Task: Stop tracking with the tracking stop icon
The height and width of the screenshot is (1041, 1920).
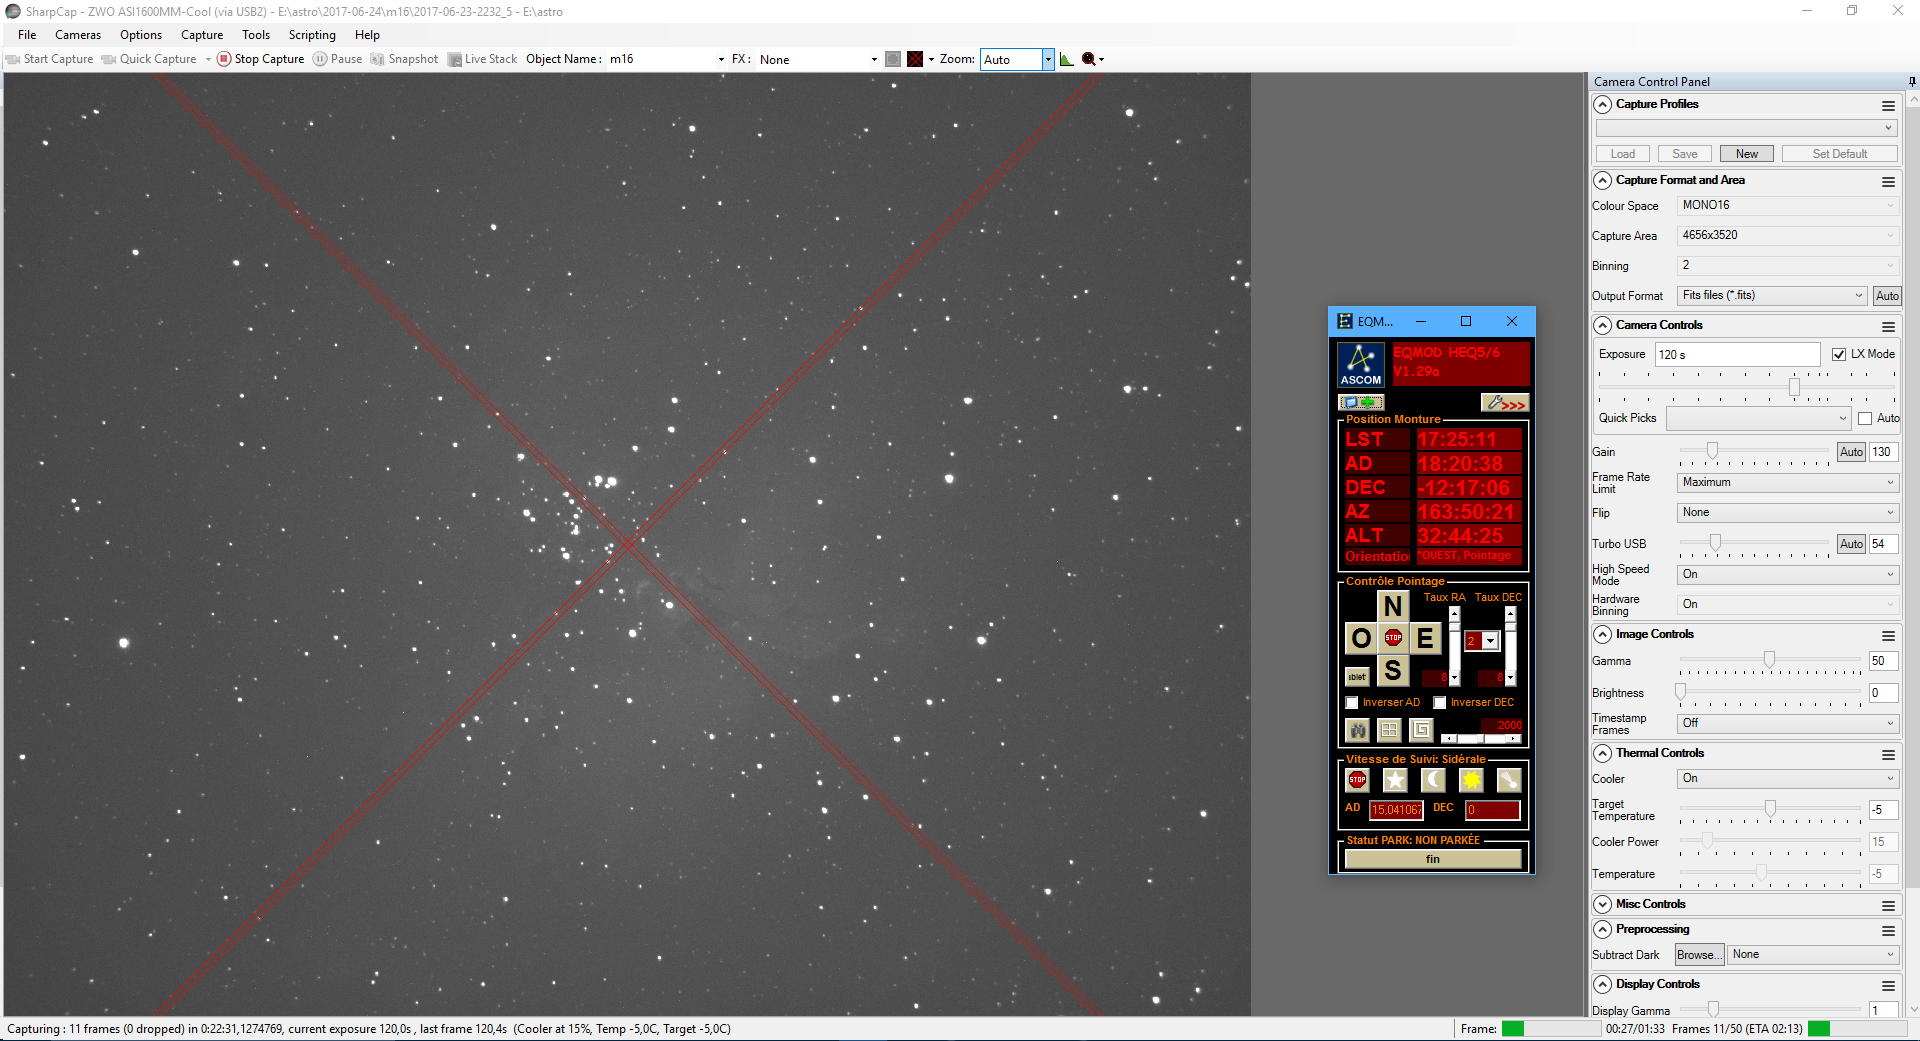Action: (x=1358, y=780)
